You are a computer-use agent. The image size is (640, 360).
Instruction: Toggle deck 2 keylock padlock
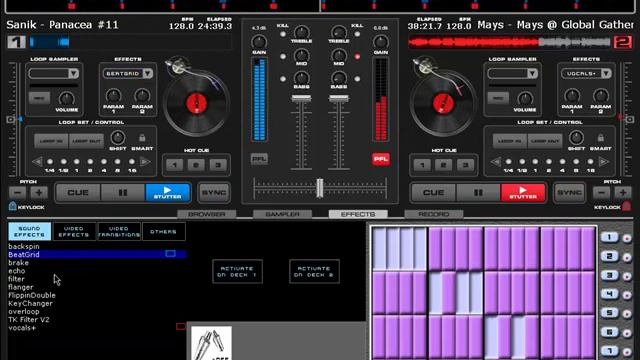click(627, 206)
